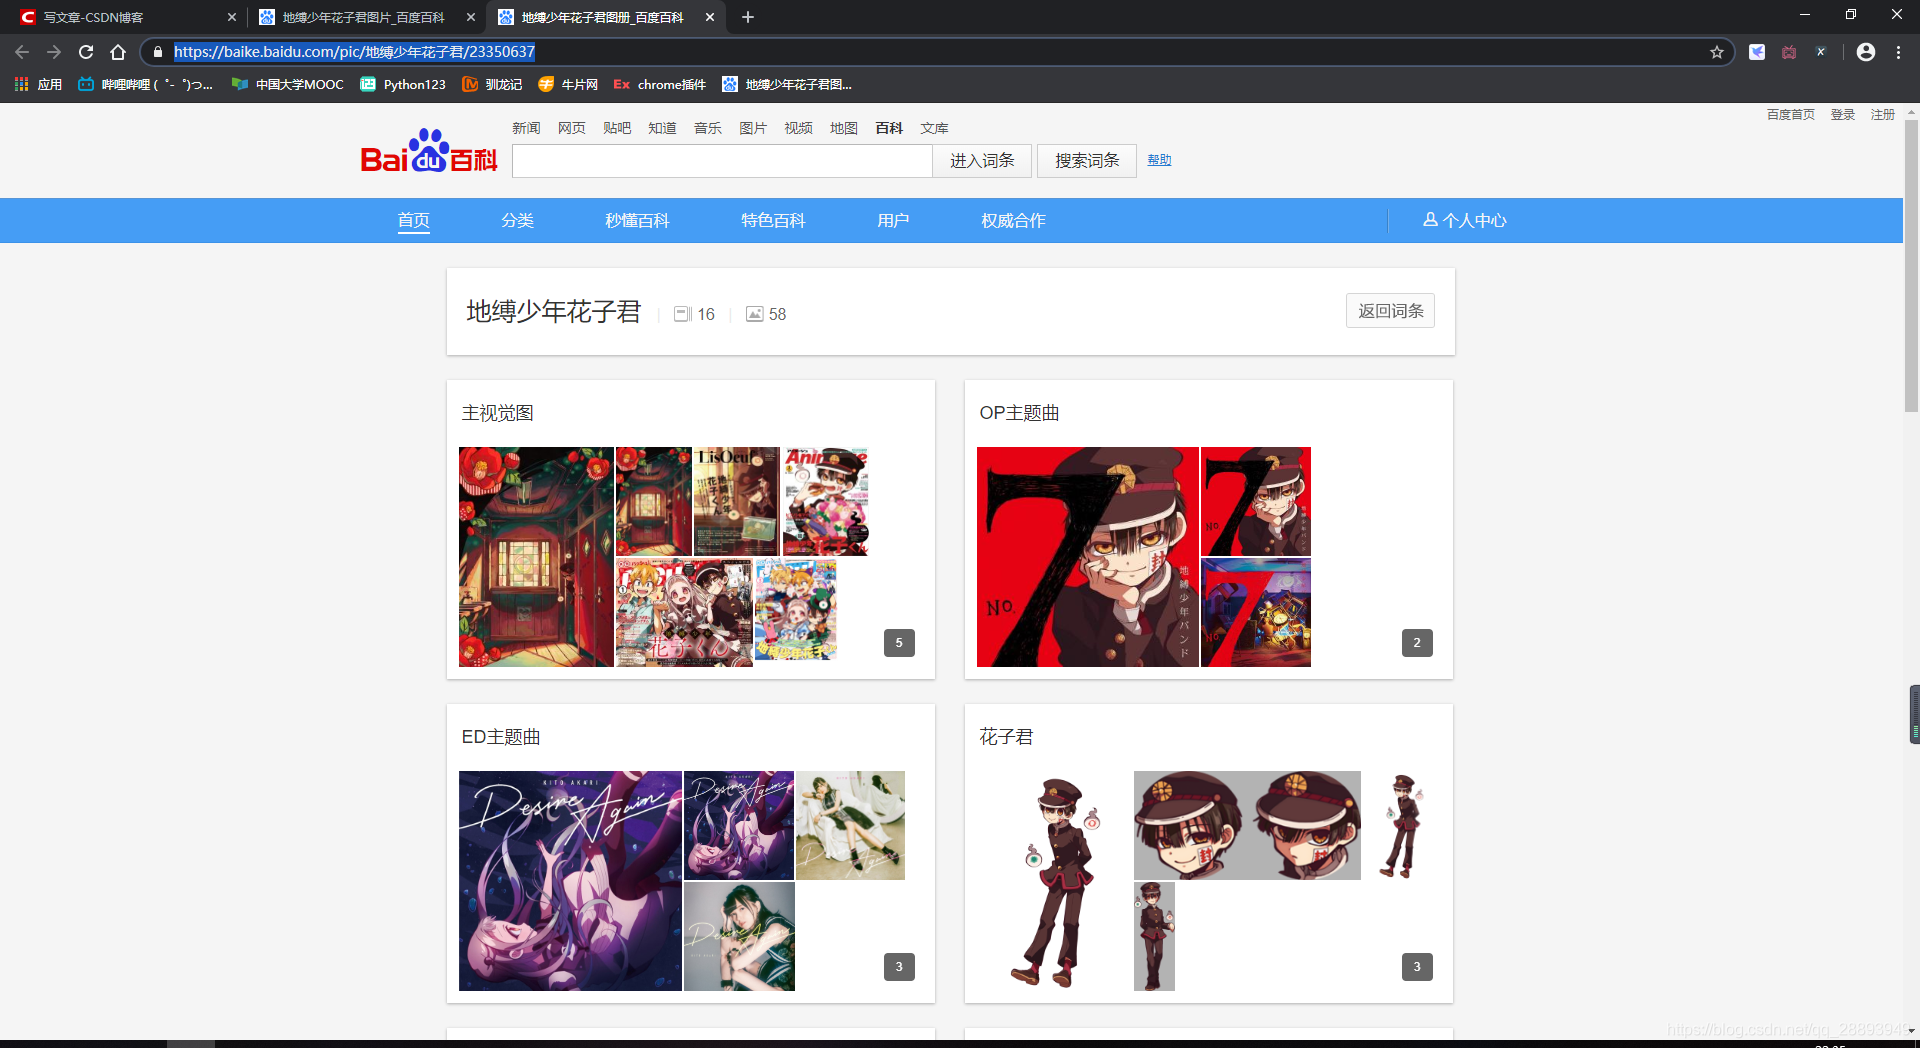Open Chrome three-dot menu
This screenshot has height=1048, width=1920.
click(x=1898, y=52)
